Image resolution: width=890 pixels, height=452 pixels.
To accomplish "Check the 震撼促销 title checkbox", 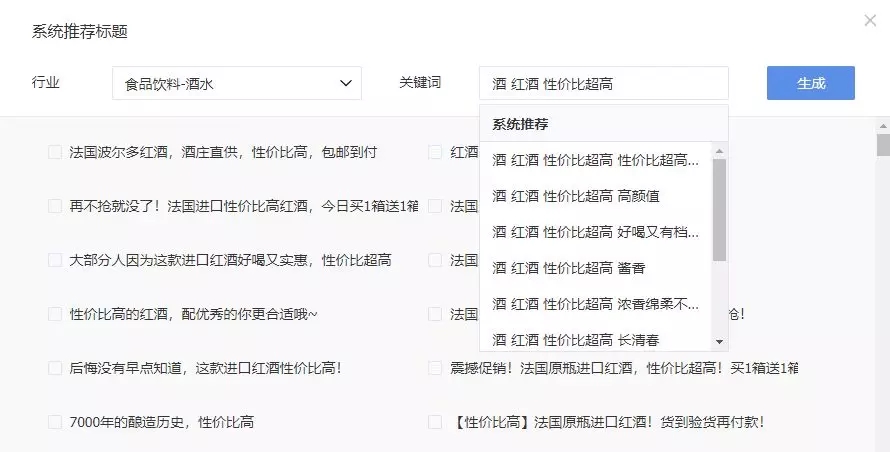I will (x=435, y=368).
